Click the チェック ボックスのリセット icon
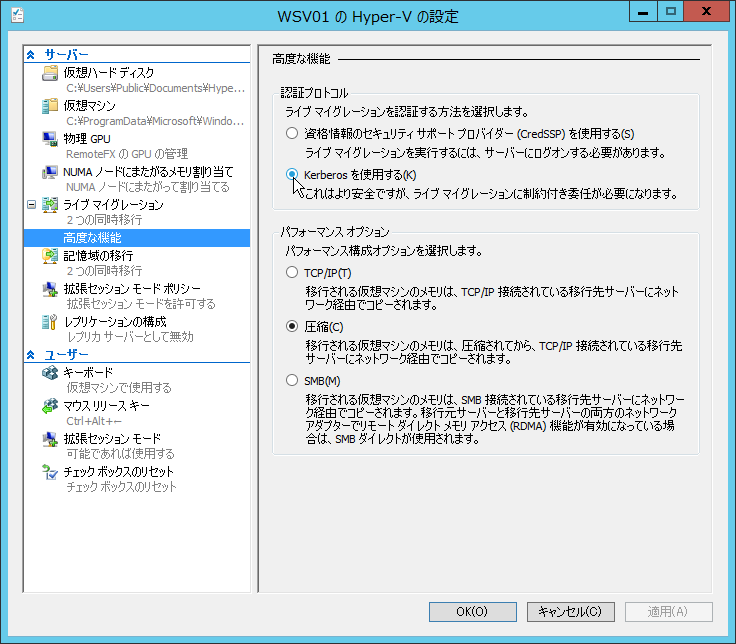 (50, 472)
